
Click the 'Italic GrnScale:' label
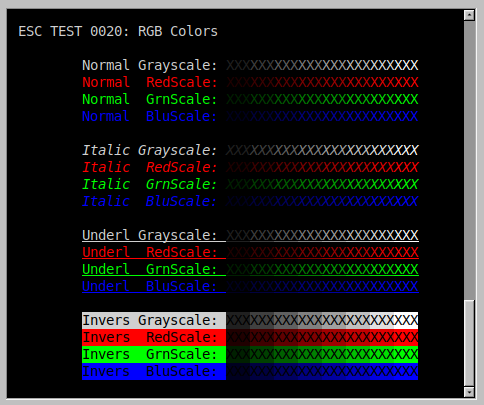(150, 184)
